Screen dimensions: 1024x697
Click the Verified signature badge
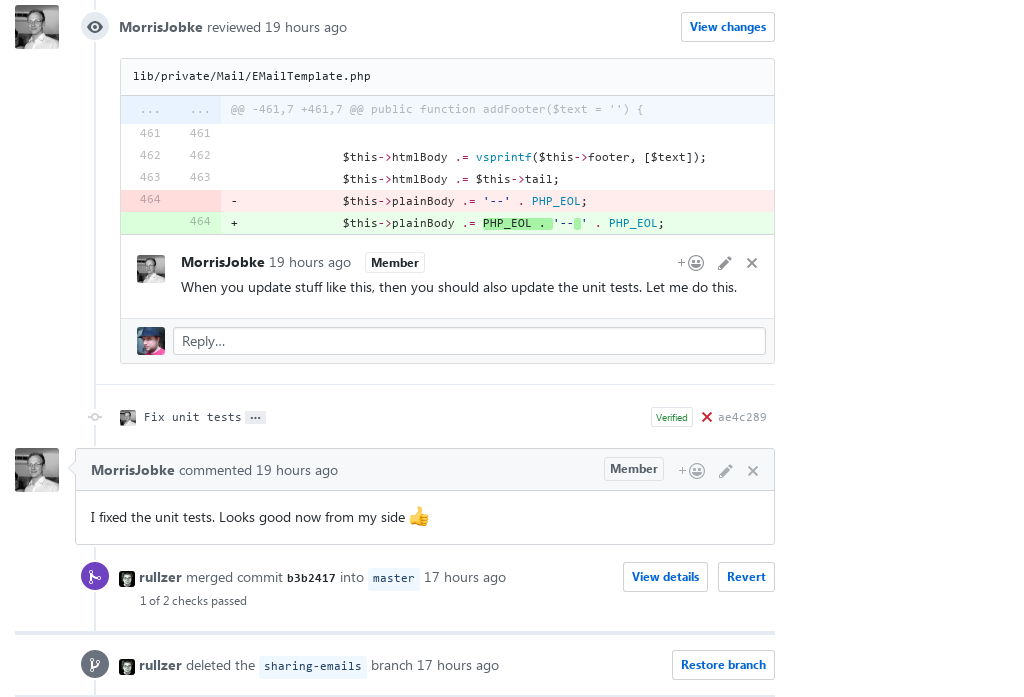pos(671,417)
